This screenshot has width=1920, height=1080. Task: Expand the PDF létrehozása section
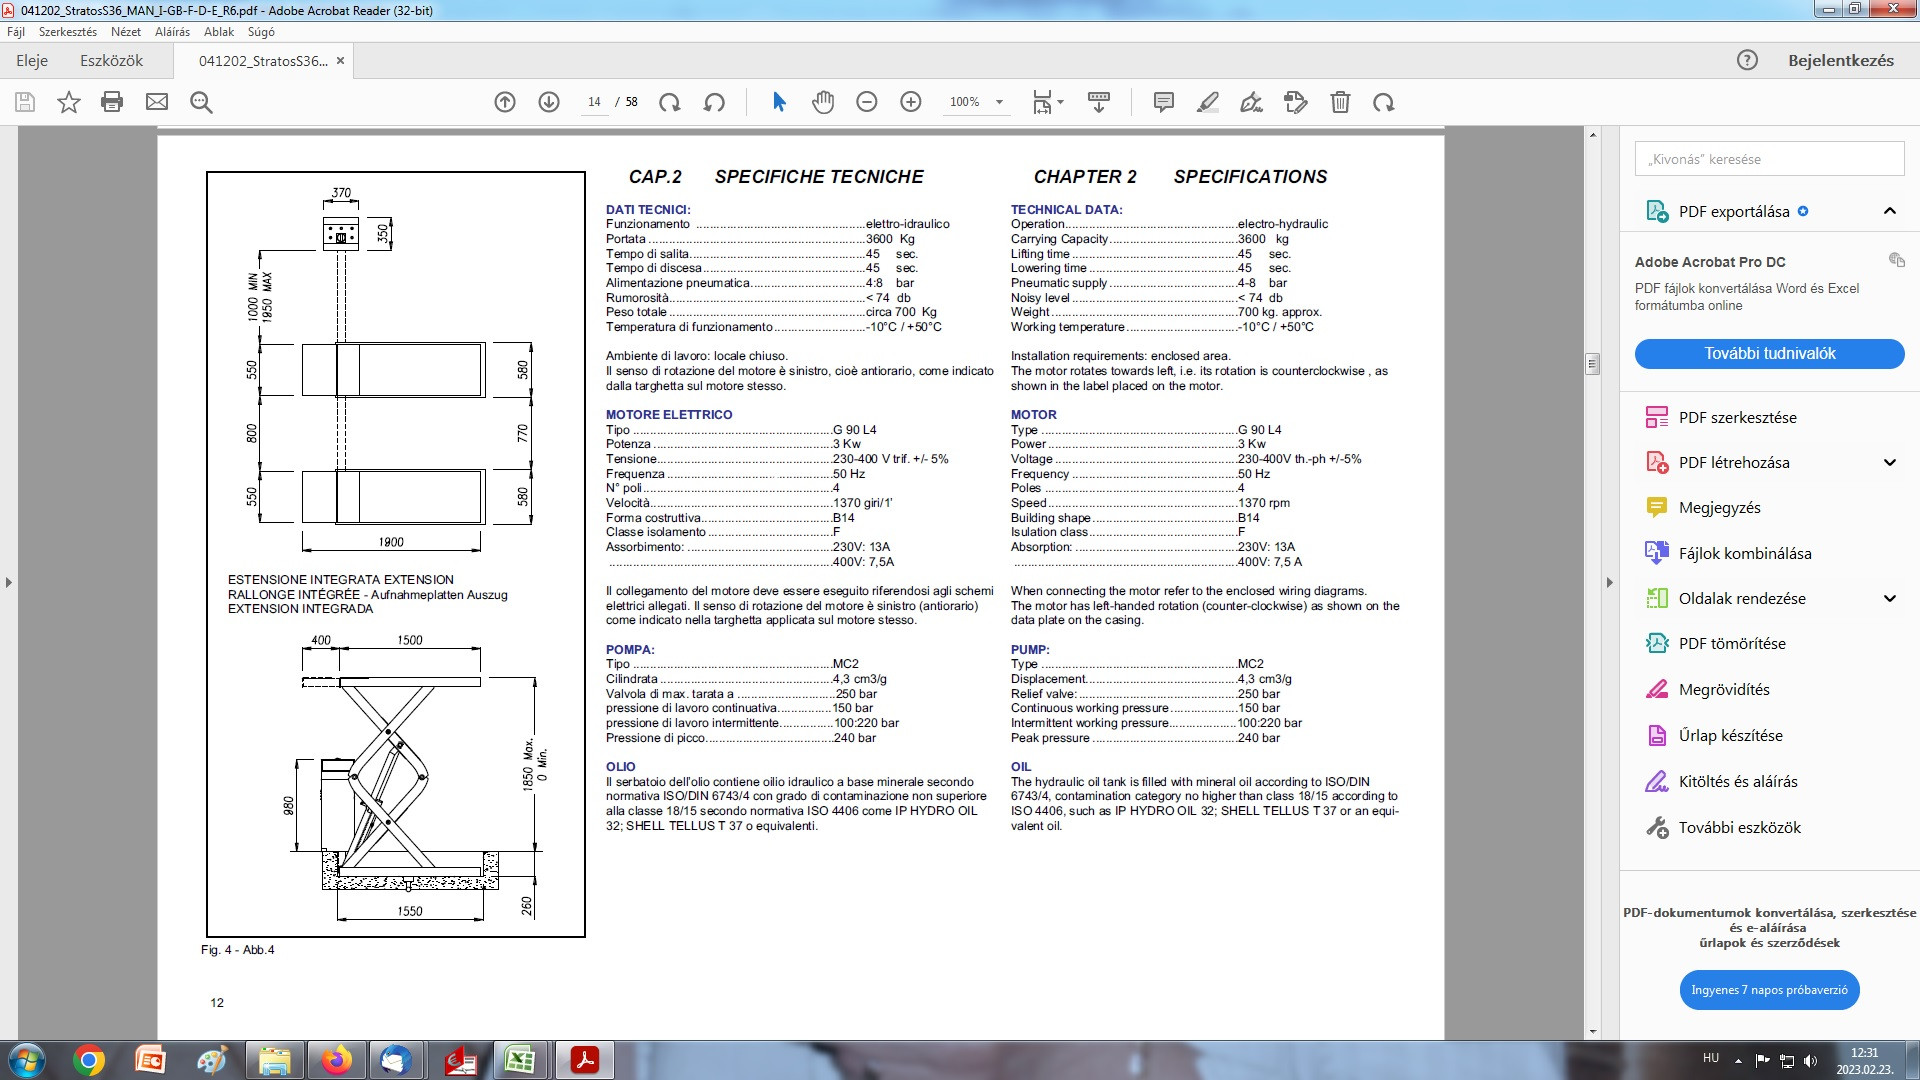point(1890,462)
